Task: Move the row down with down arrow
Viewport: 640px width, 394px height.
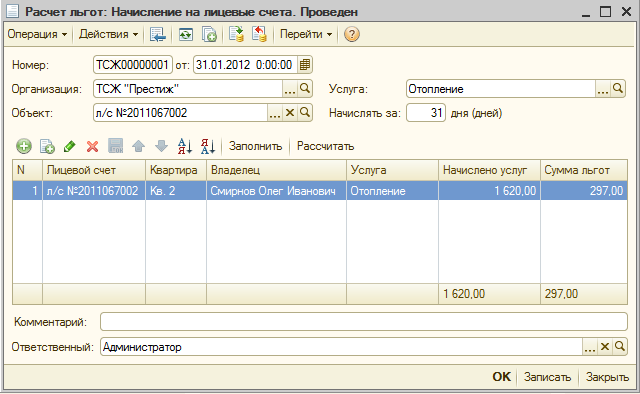Action: [162, 146]
